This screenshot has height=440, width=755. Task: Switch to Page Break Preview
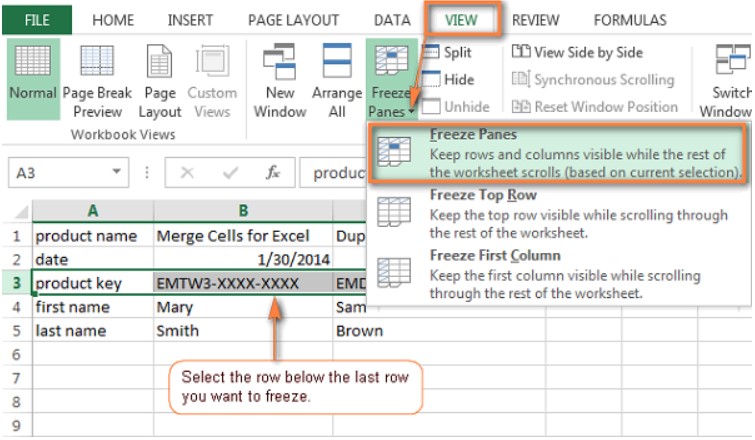97,80
